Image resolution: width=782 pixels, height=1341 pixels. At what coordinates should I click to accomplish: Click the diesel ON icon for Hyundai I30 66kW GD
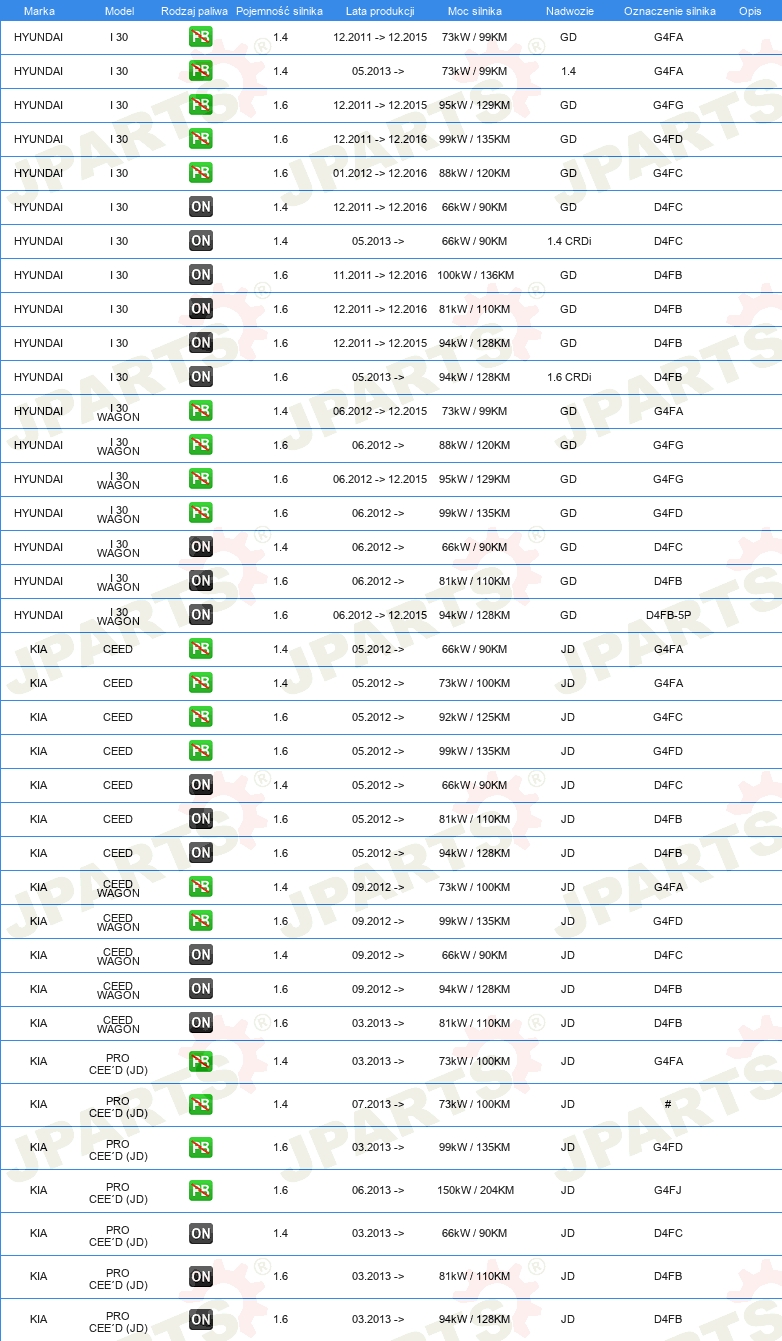coord(201,207)
